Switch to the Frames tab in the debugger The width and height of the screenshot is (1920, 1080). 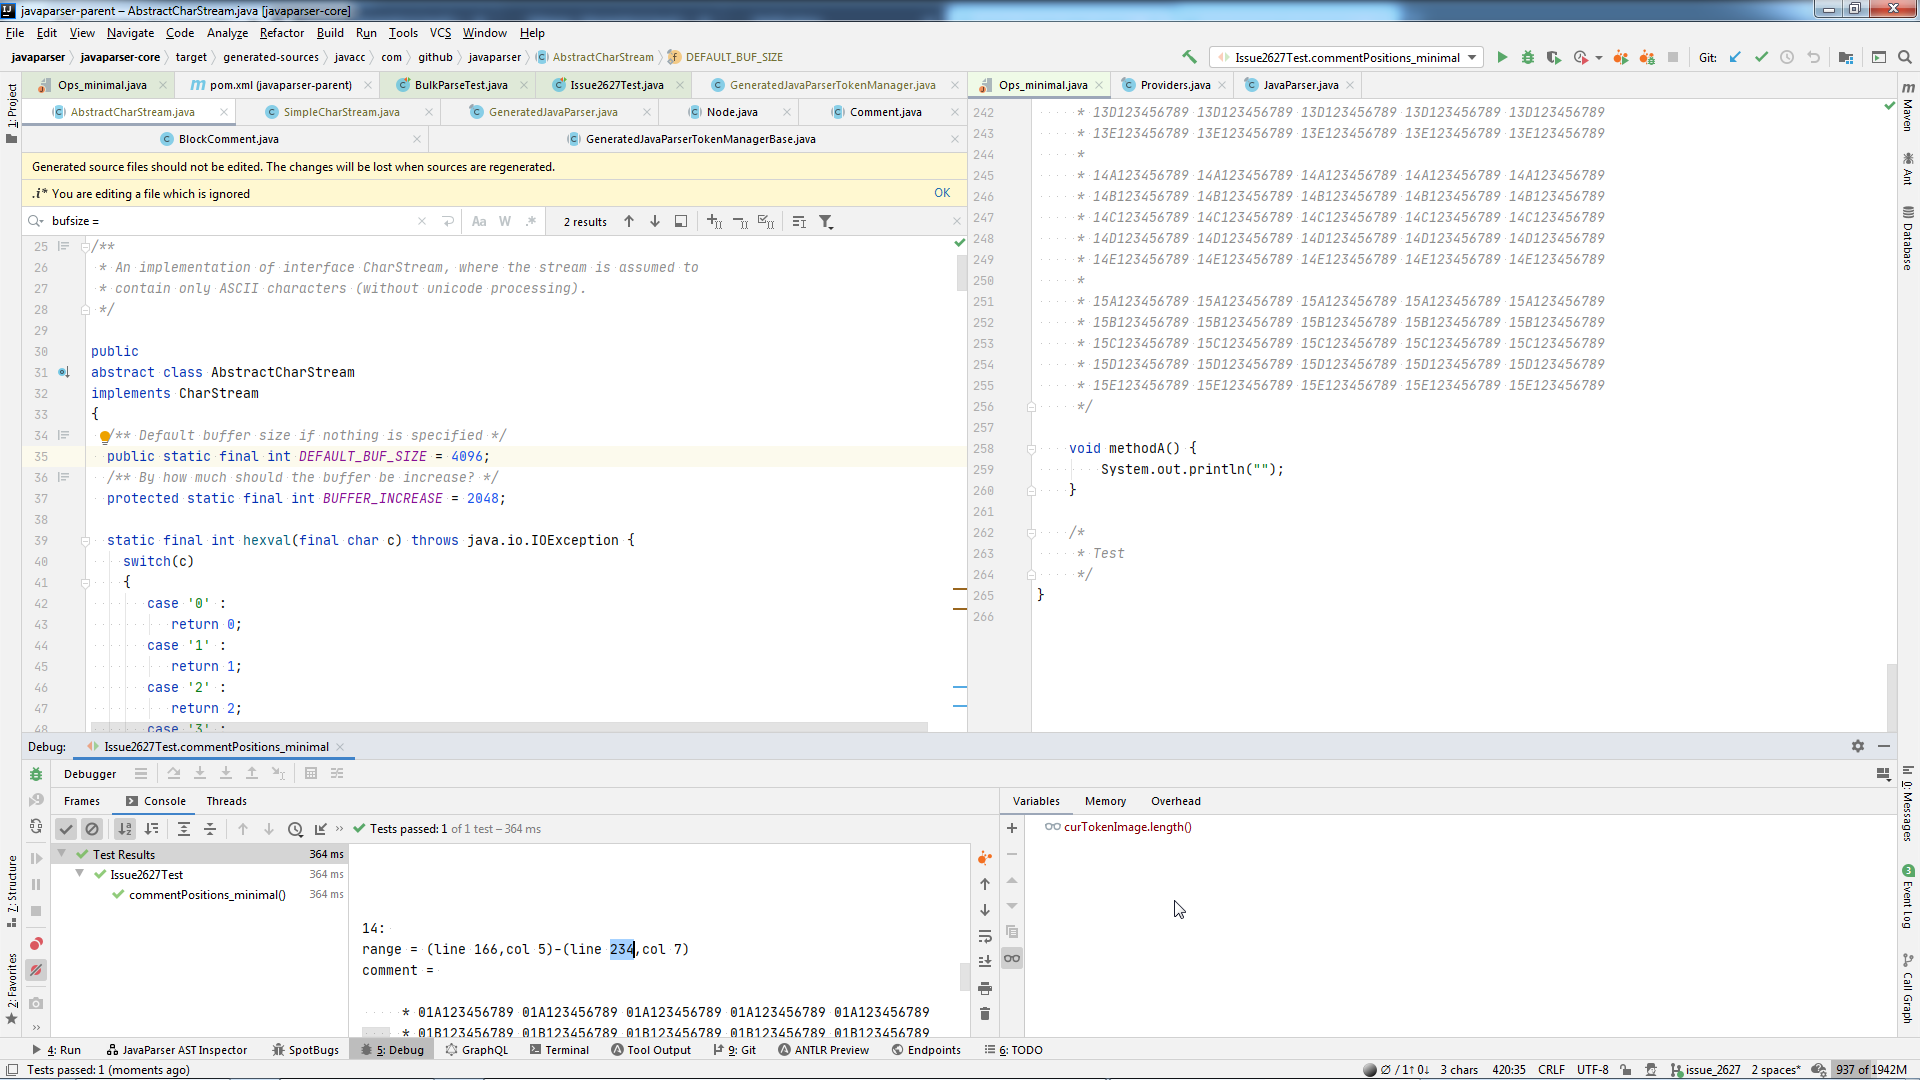pyautogui.click(x=82, y=801)
